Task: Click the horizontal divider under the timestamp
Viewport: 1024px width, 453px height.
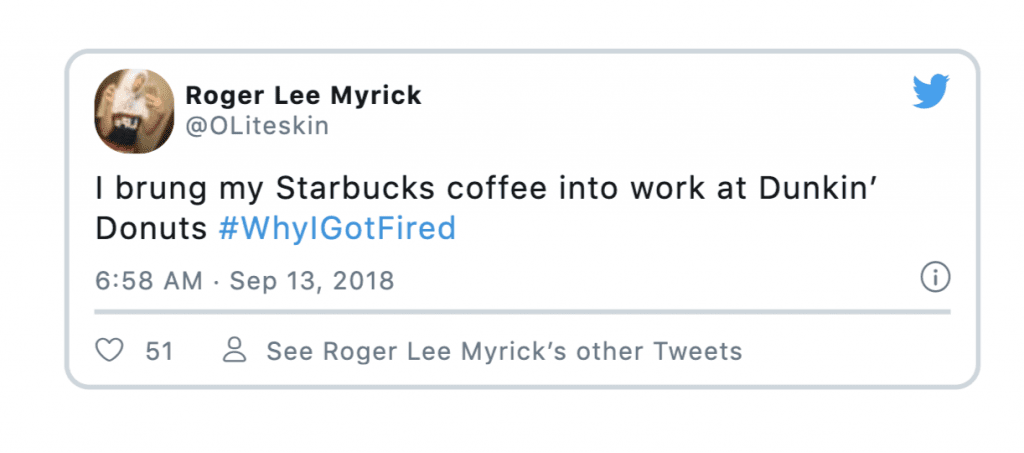Action: coord(522,312)
